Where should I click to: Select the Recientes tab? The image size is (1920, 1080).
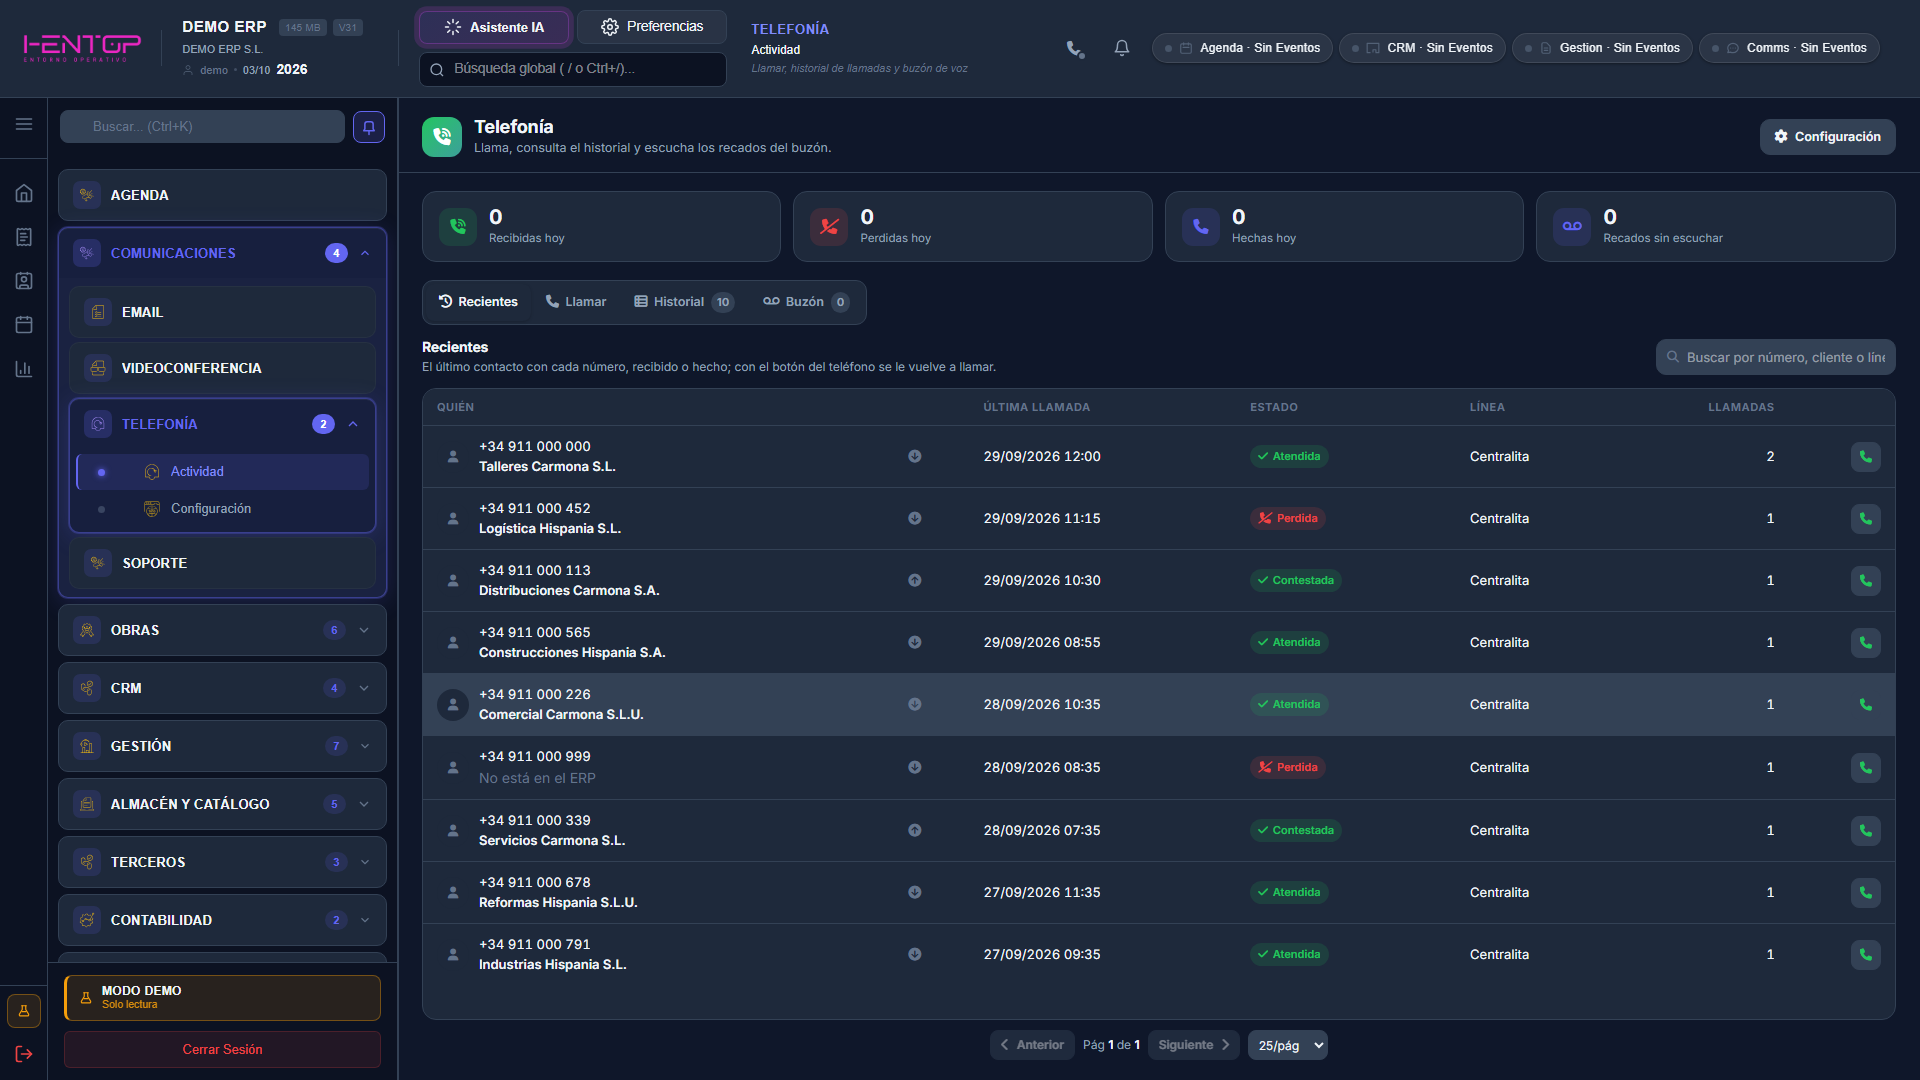click(x=478, y=302)
